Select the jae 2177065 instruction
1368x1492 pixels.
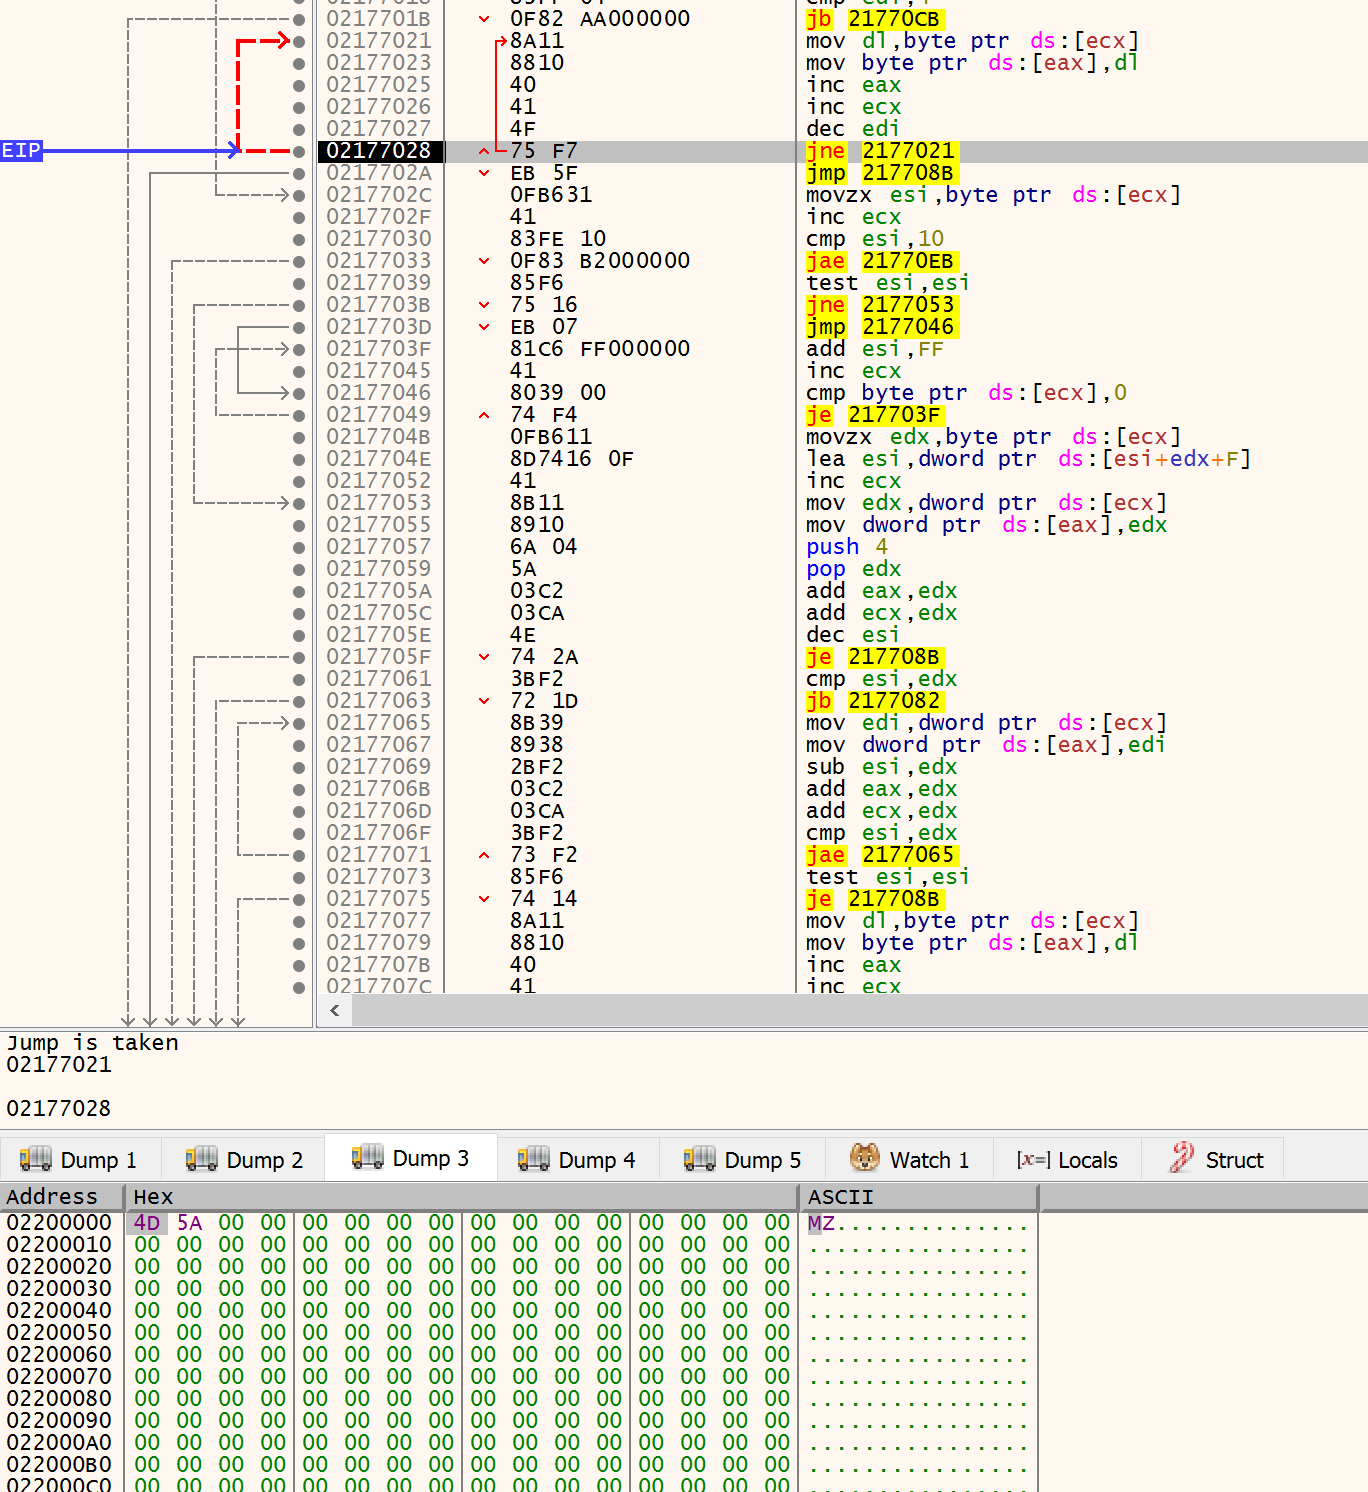pyautogui.click(x=882, y=855)
